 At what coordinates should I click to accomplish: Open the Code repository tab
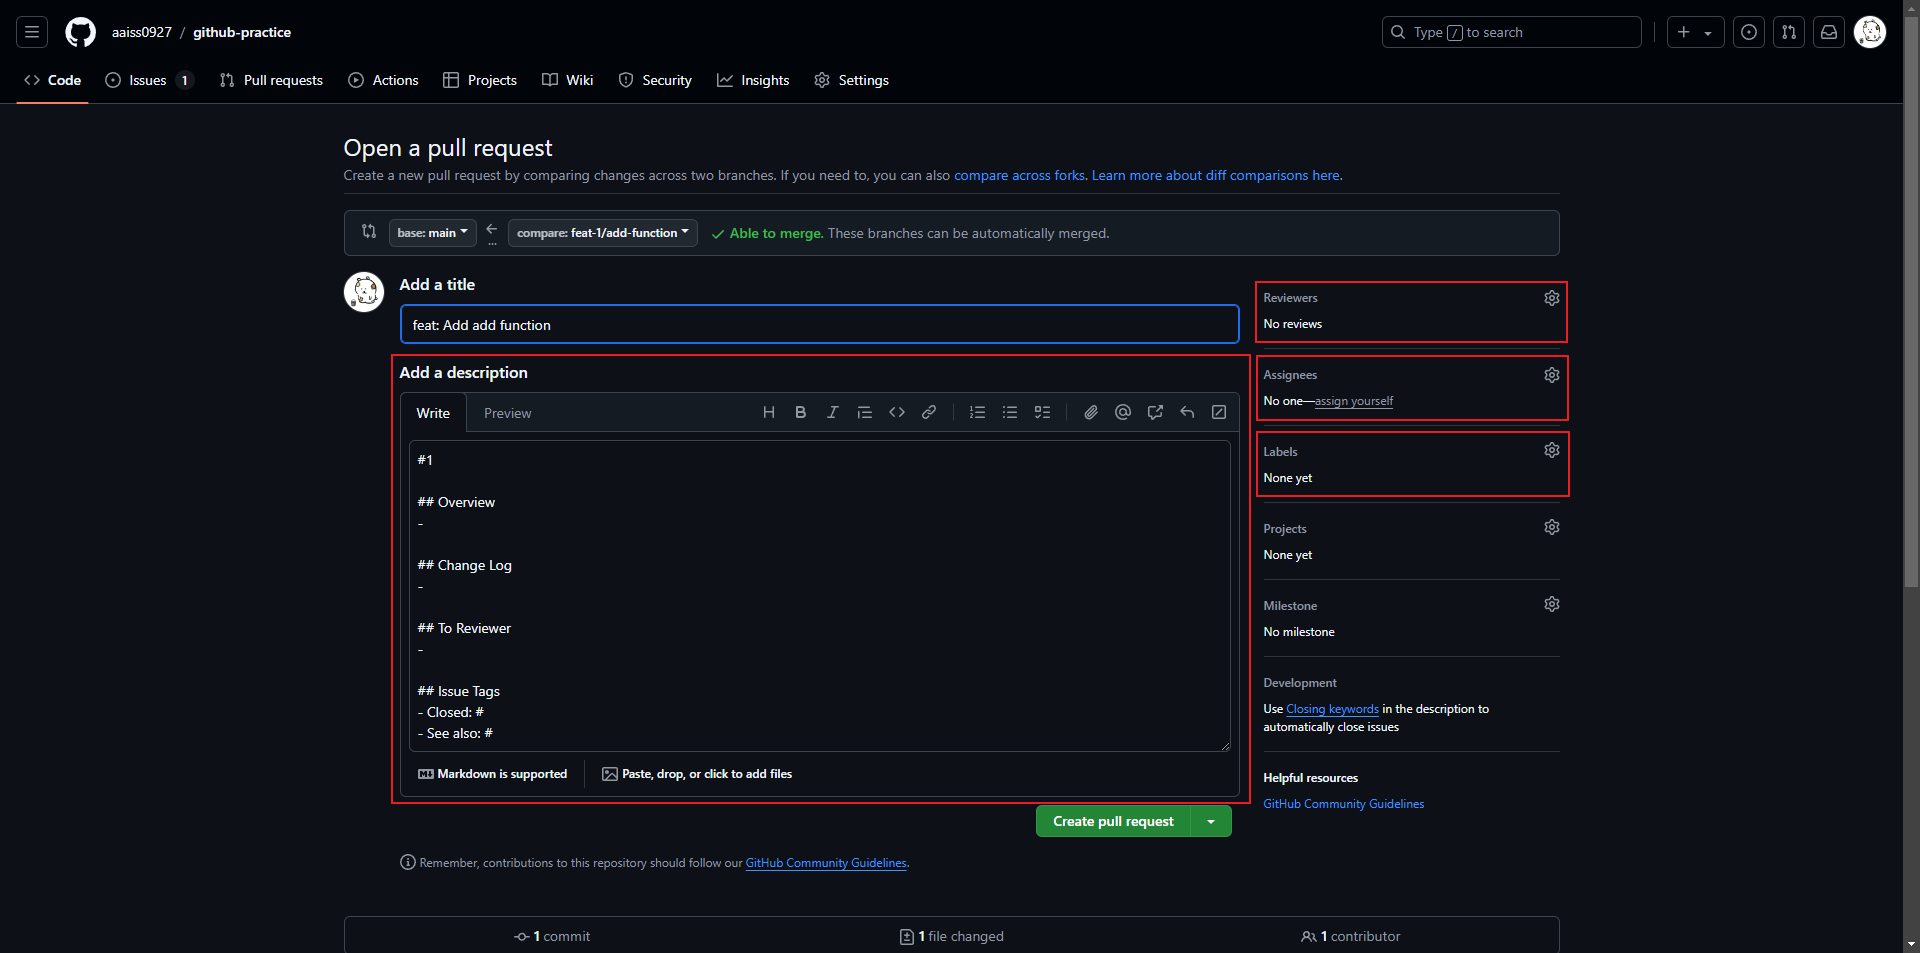click(53, 80)
